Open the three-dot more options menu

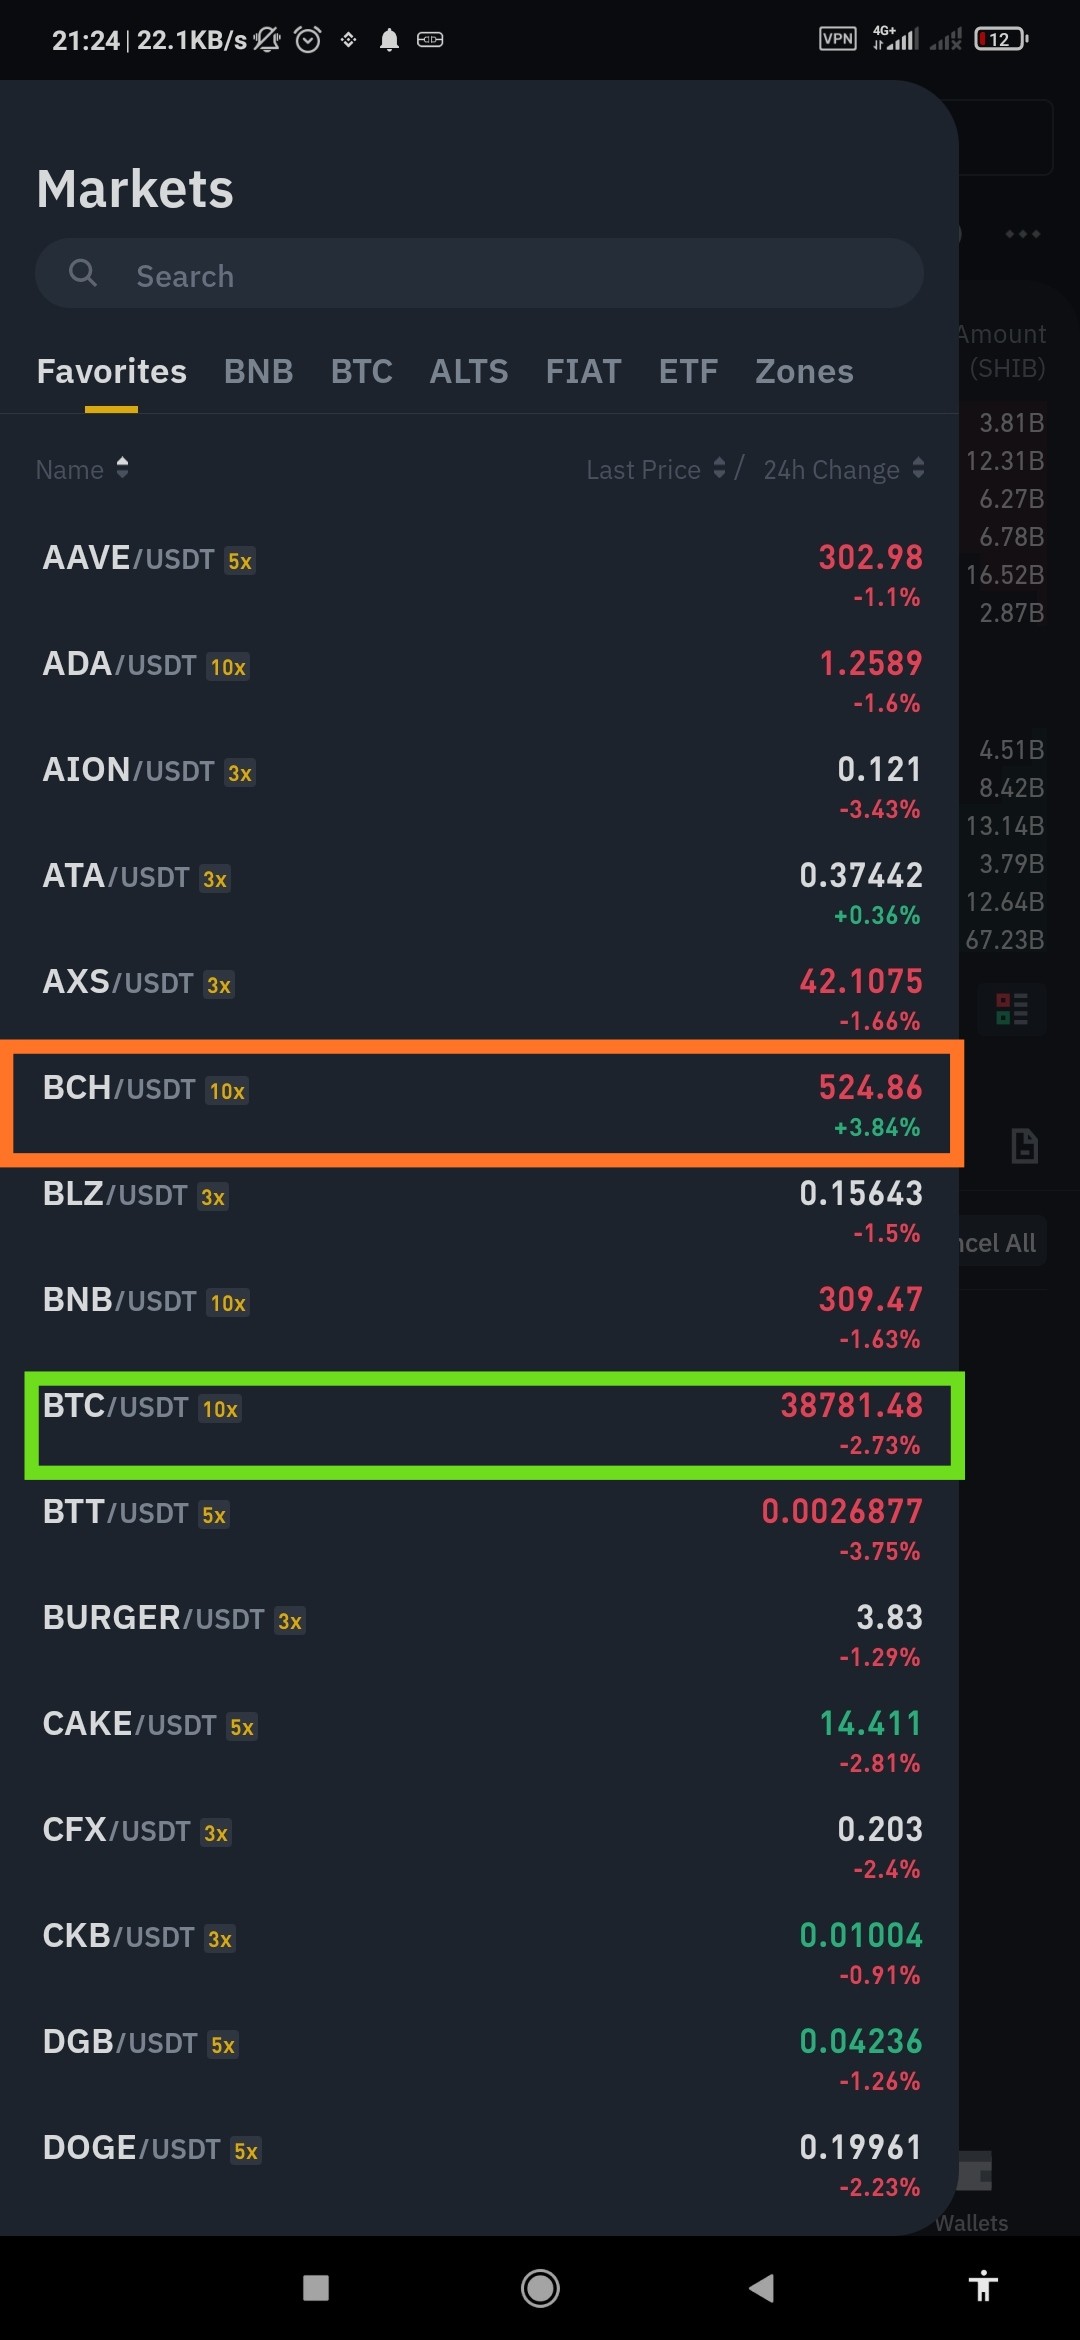tap(1022, 234)
